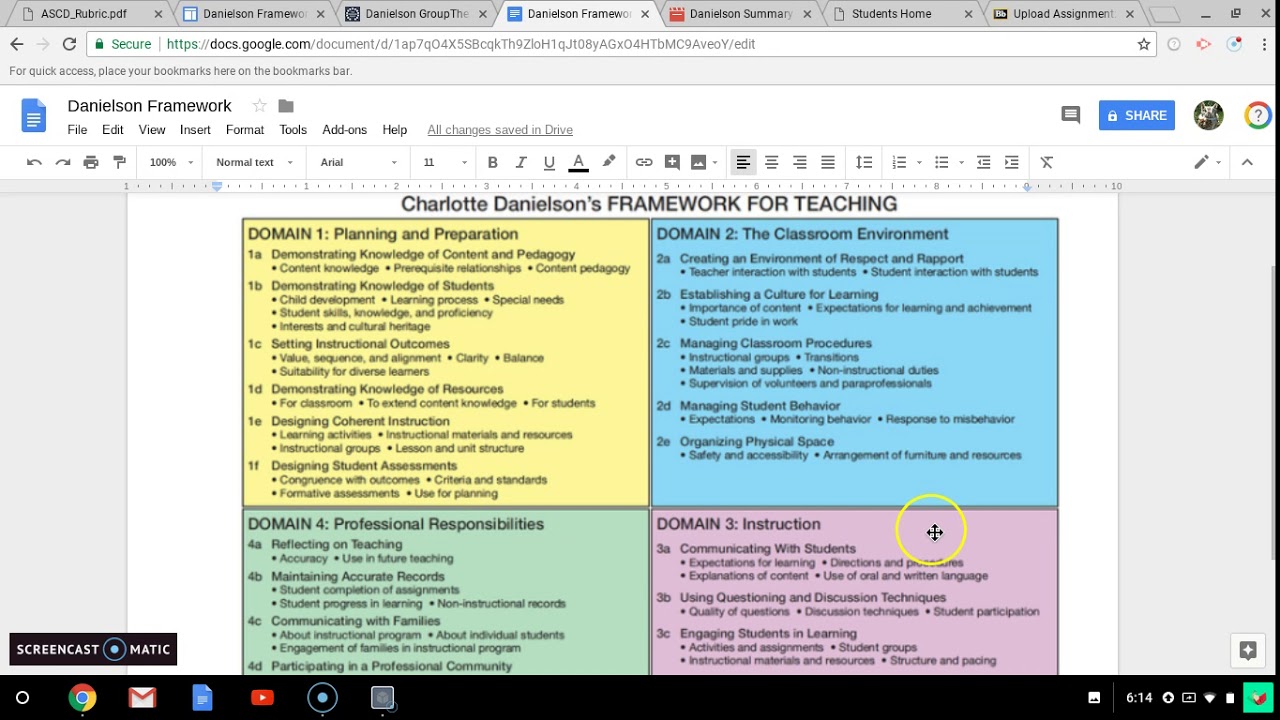Clear formatting

pos(1047,162)
